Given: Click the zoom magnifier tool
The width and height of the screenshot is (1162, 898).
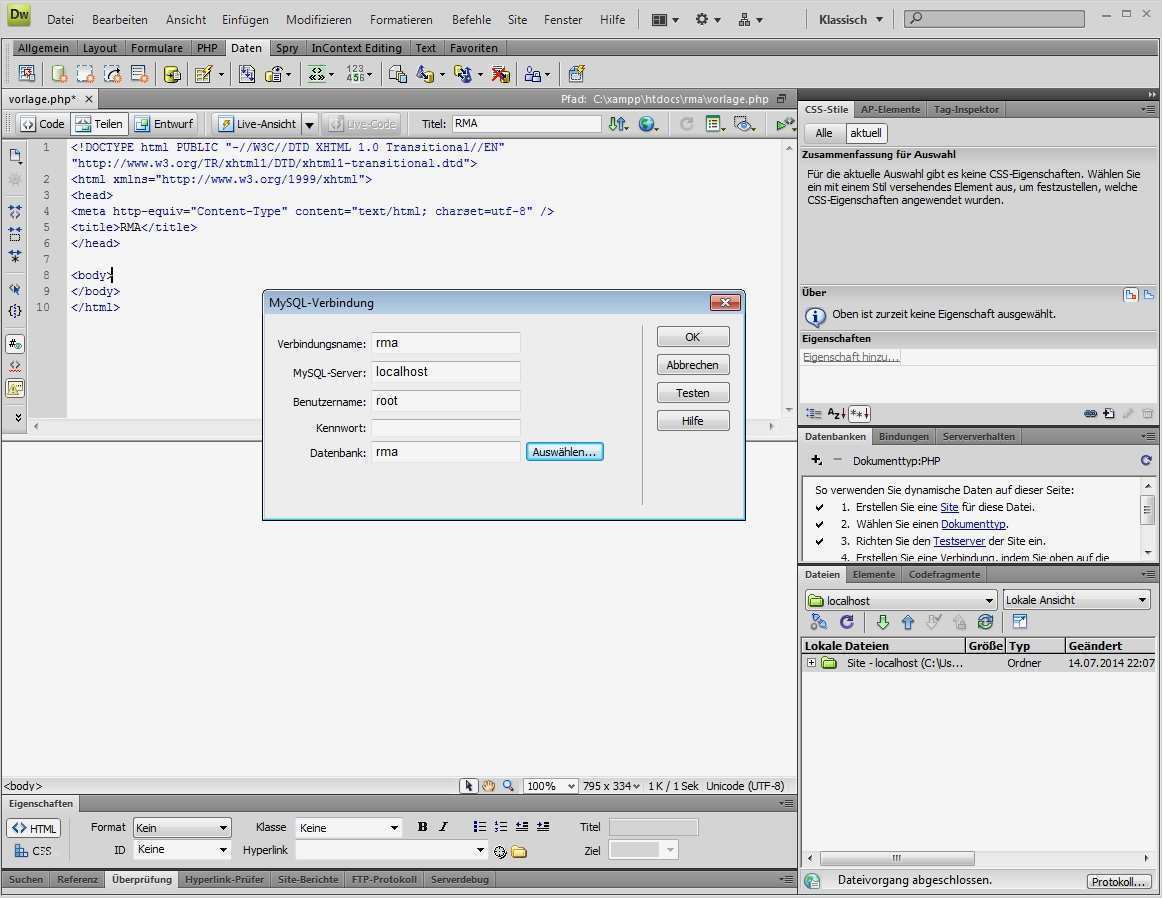Looking at the screenshot, I should (x=508, y=786).
